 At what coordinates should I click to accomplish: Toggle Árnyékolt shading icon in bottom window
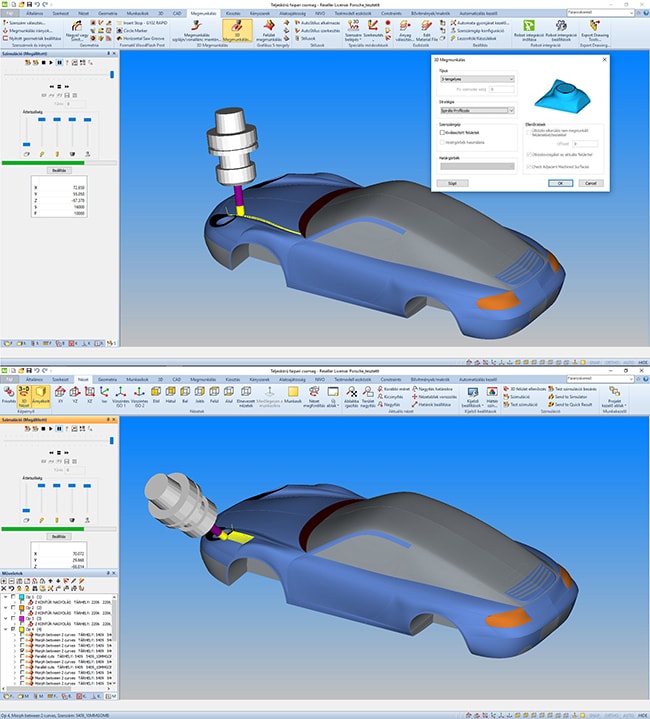(x=41, y=396)
